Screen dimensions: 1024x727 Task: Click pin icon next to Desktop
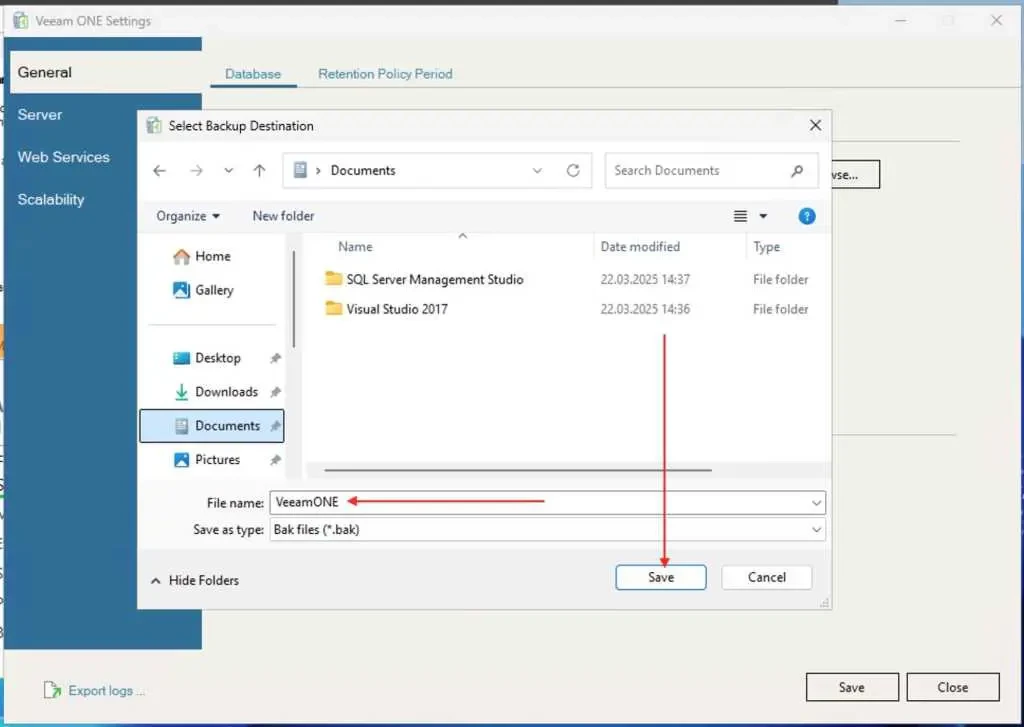[276, 358]
